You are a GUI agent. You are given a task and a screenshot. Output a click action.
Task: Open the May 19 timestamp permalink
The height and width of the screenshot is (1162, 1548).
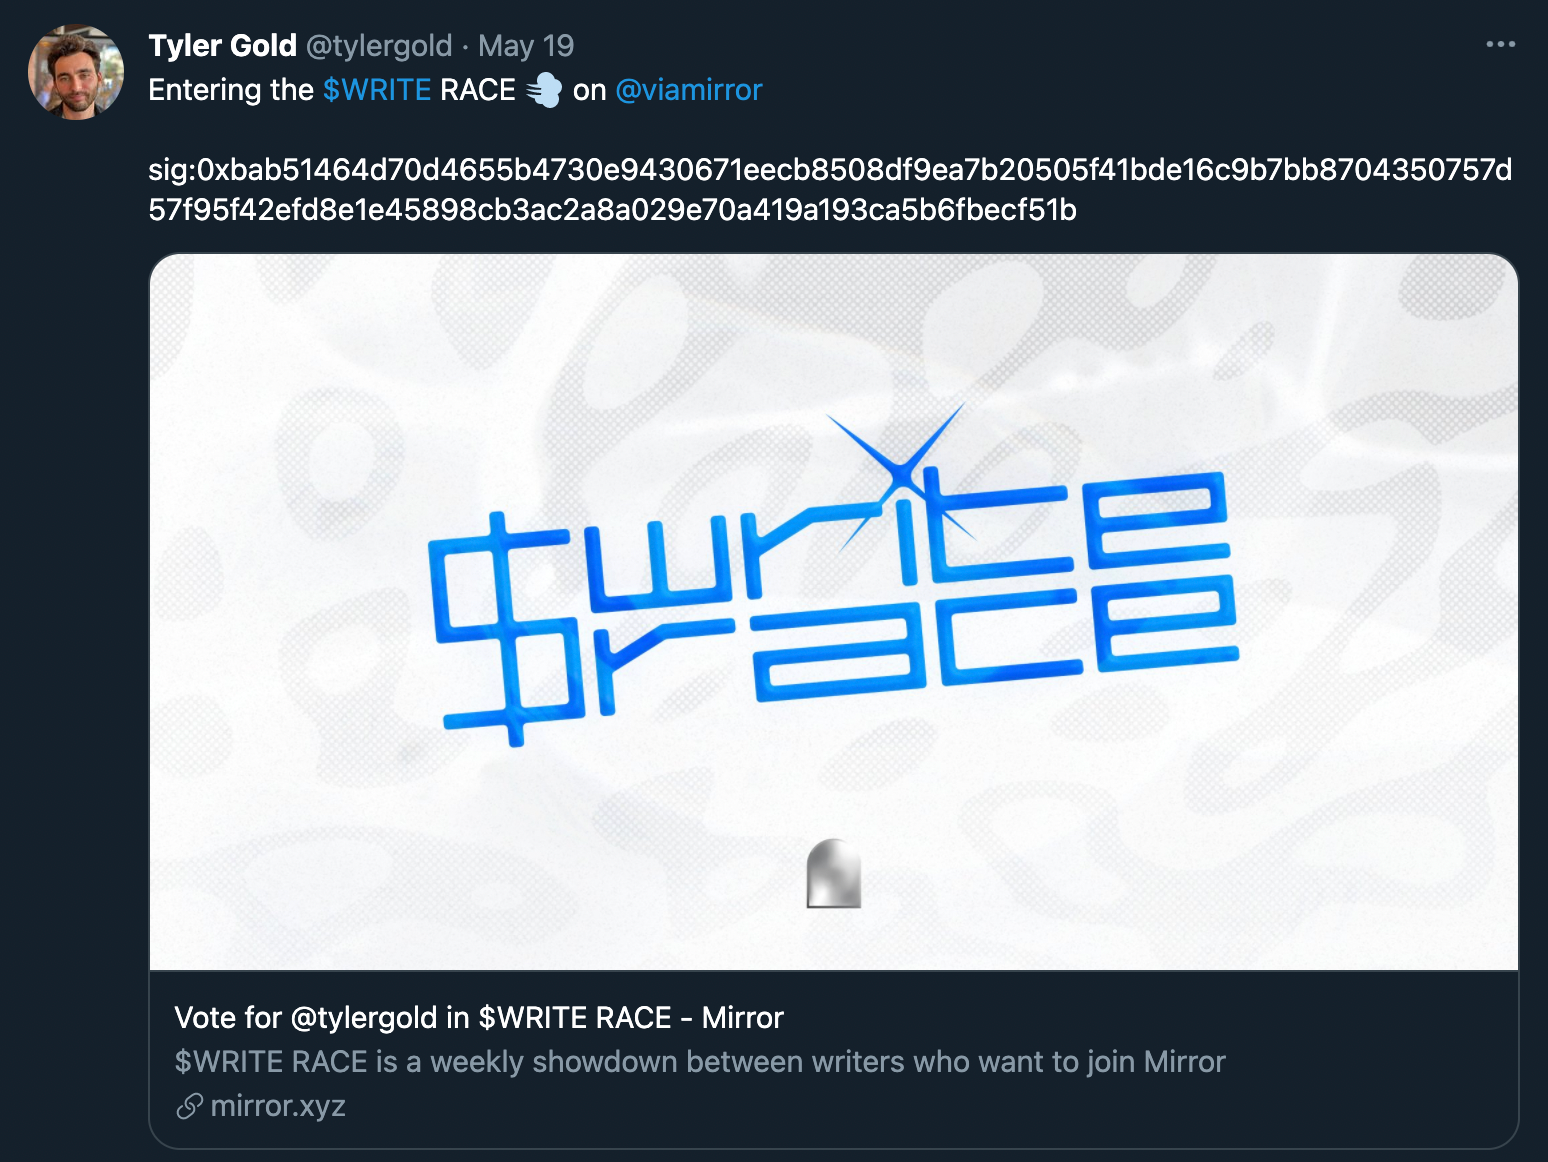click(526, 45)
